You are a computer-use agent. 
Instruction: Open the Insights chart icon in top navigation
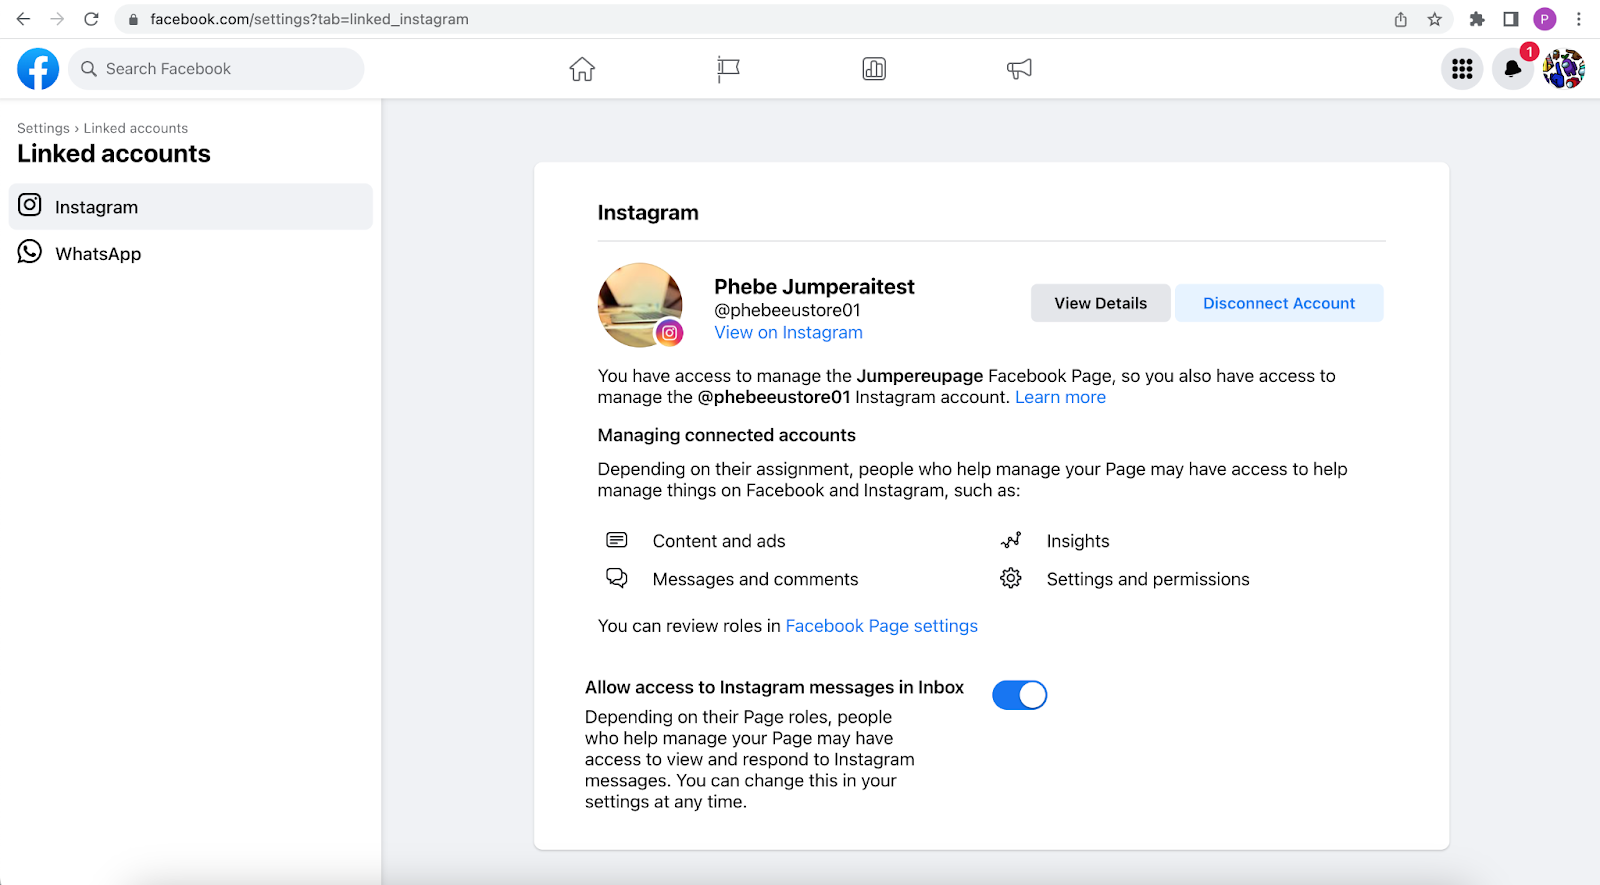[874, 69]
